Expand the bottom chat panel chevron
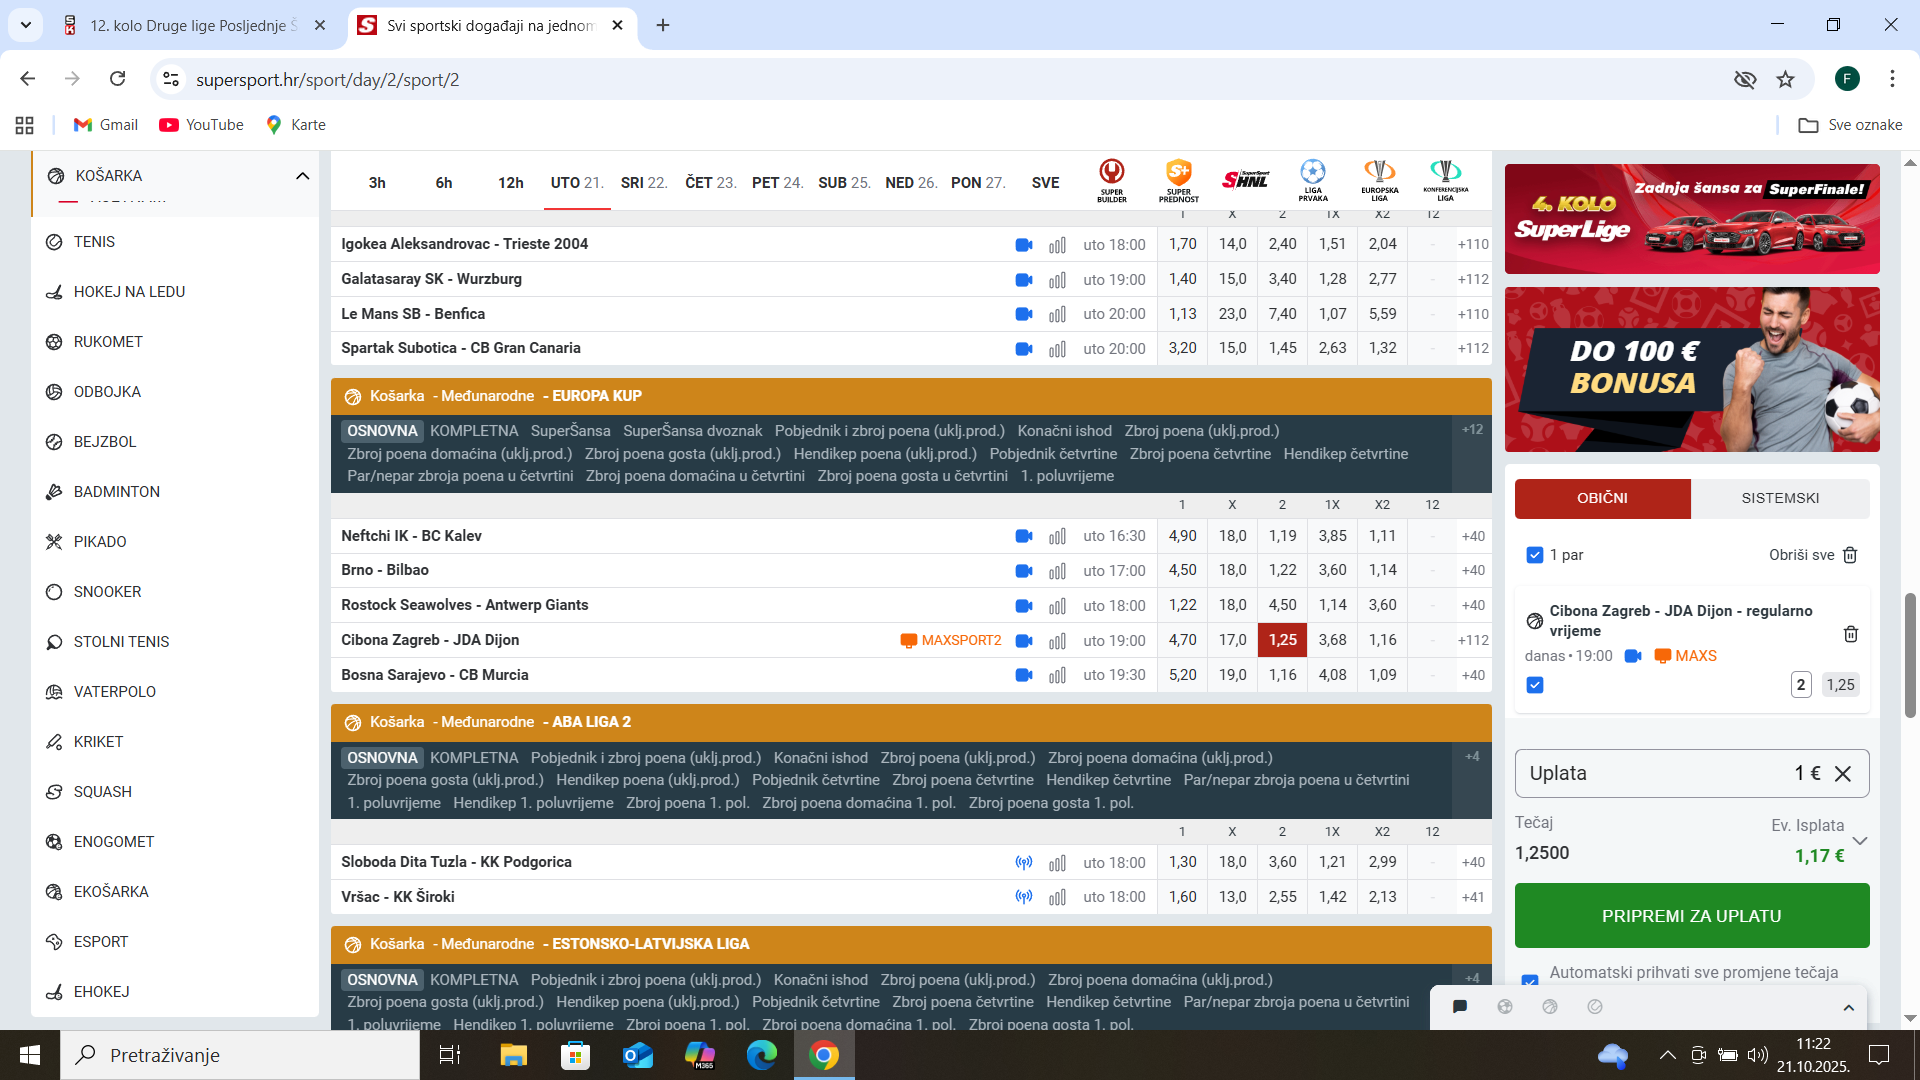This screenshot has height=1080, width=1920. 1848,1007
